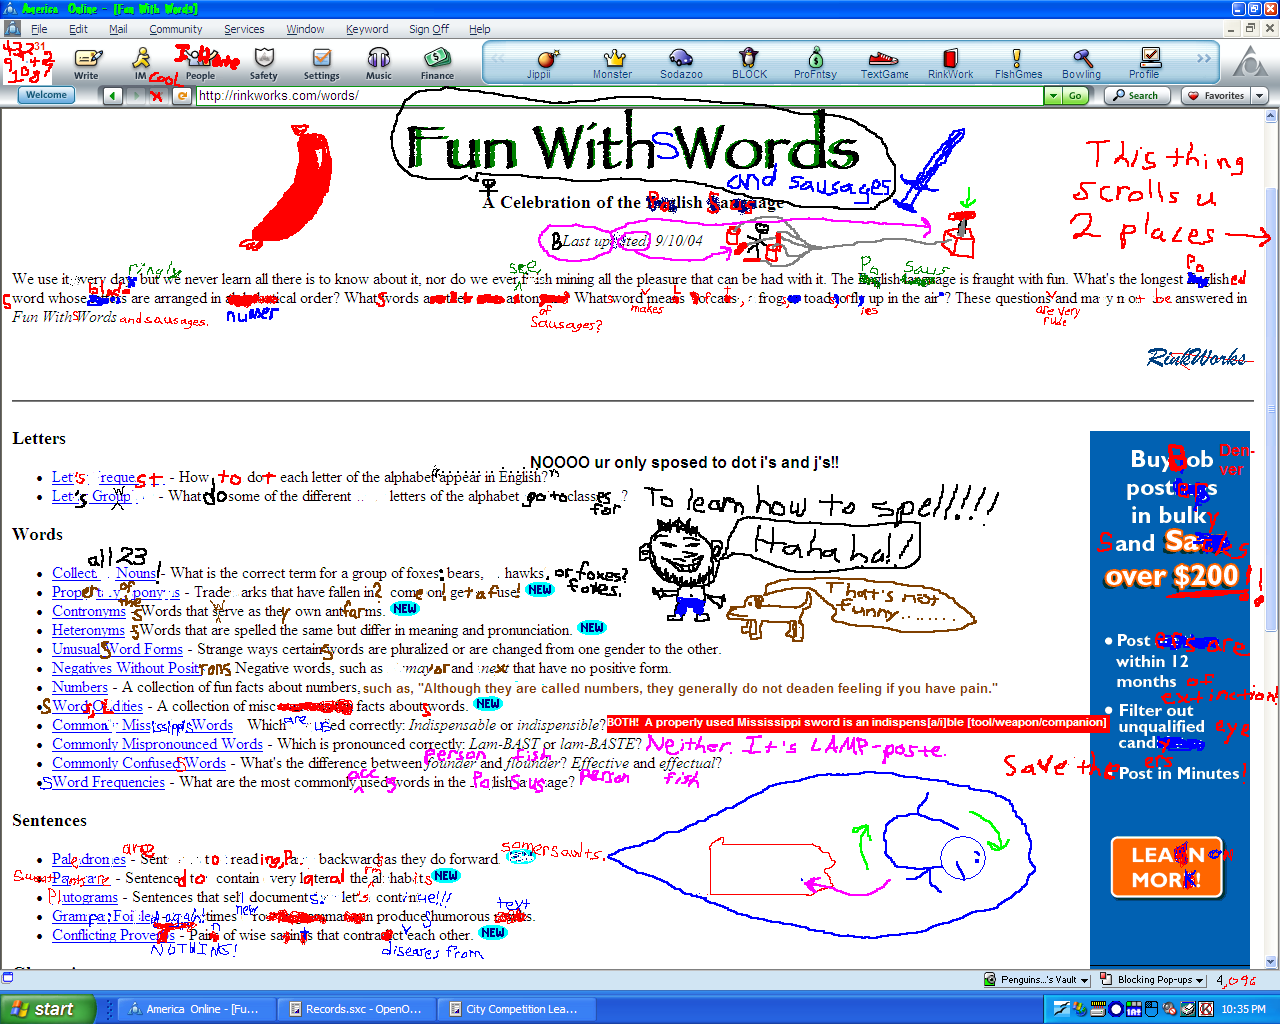The width and height of the screenshot is (1280, 1024).
Task: Click the page scroll-down arrow
Action: click(1272, 961)
